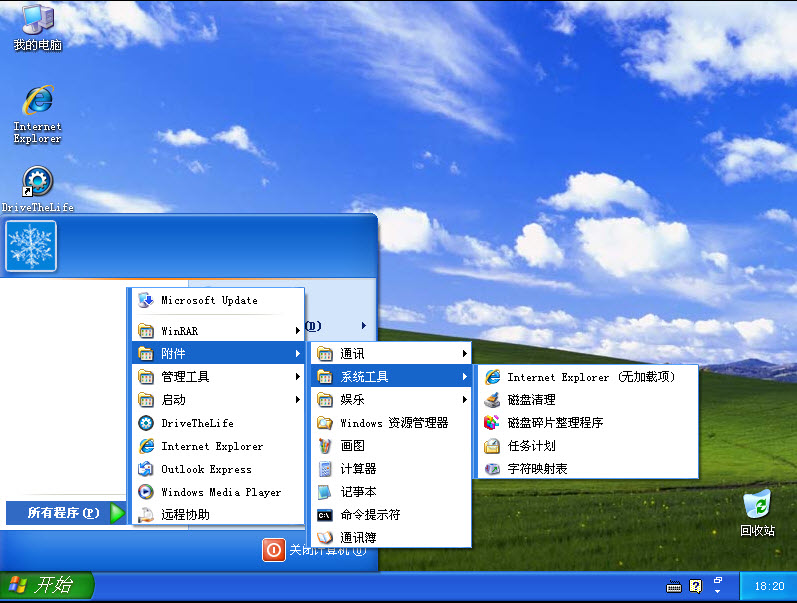The height and width of the screenshot is (603, 797).
Task: Open the Microsoft Update menu entry
Action: coord(218,300)
